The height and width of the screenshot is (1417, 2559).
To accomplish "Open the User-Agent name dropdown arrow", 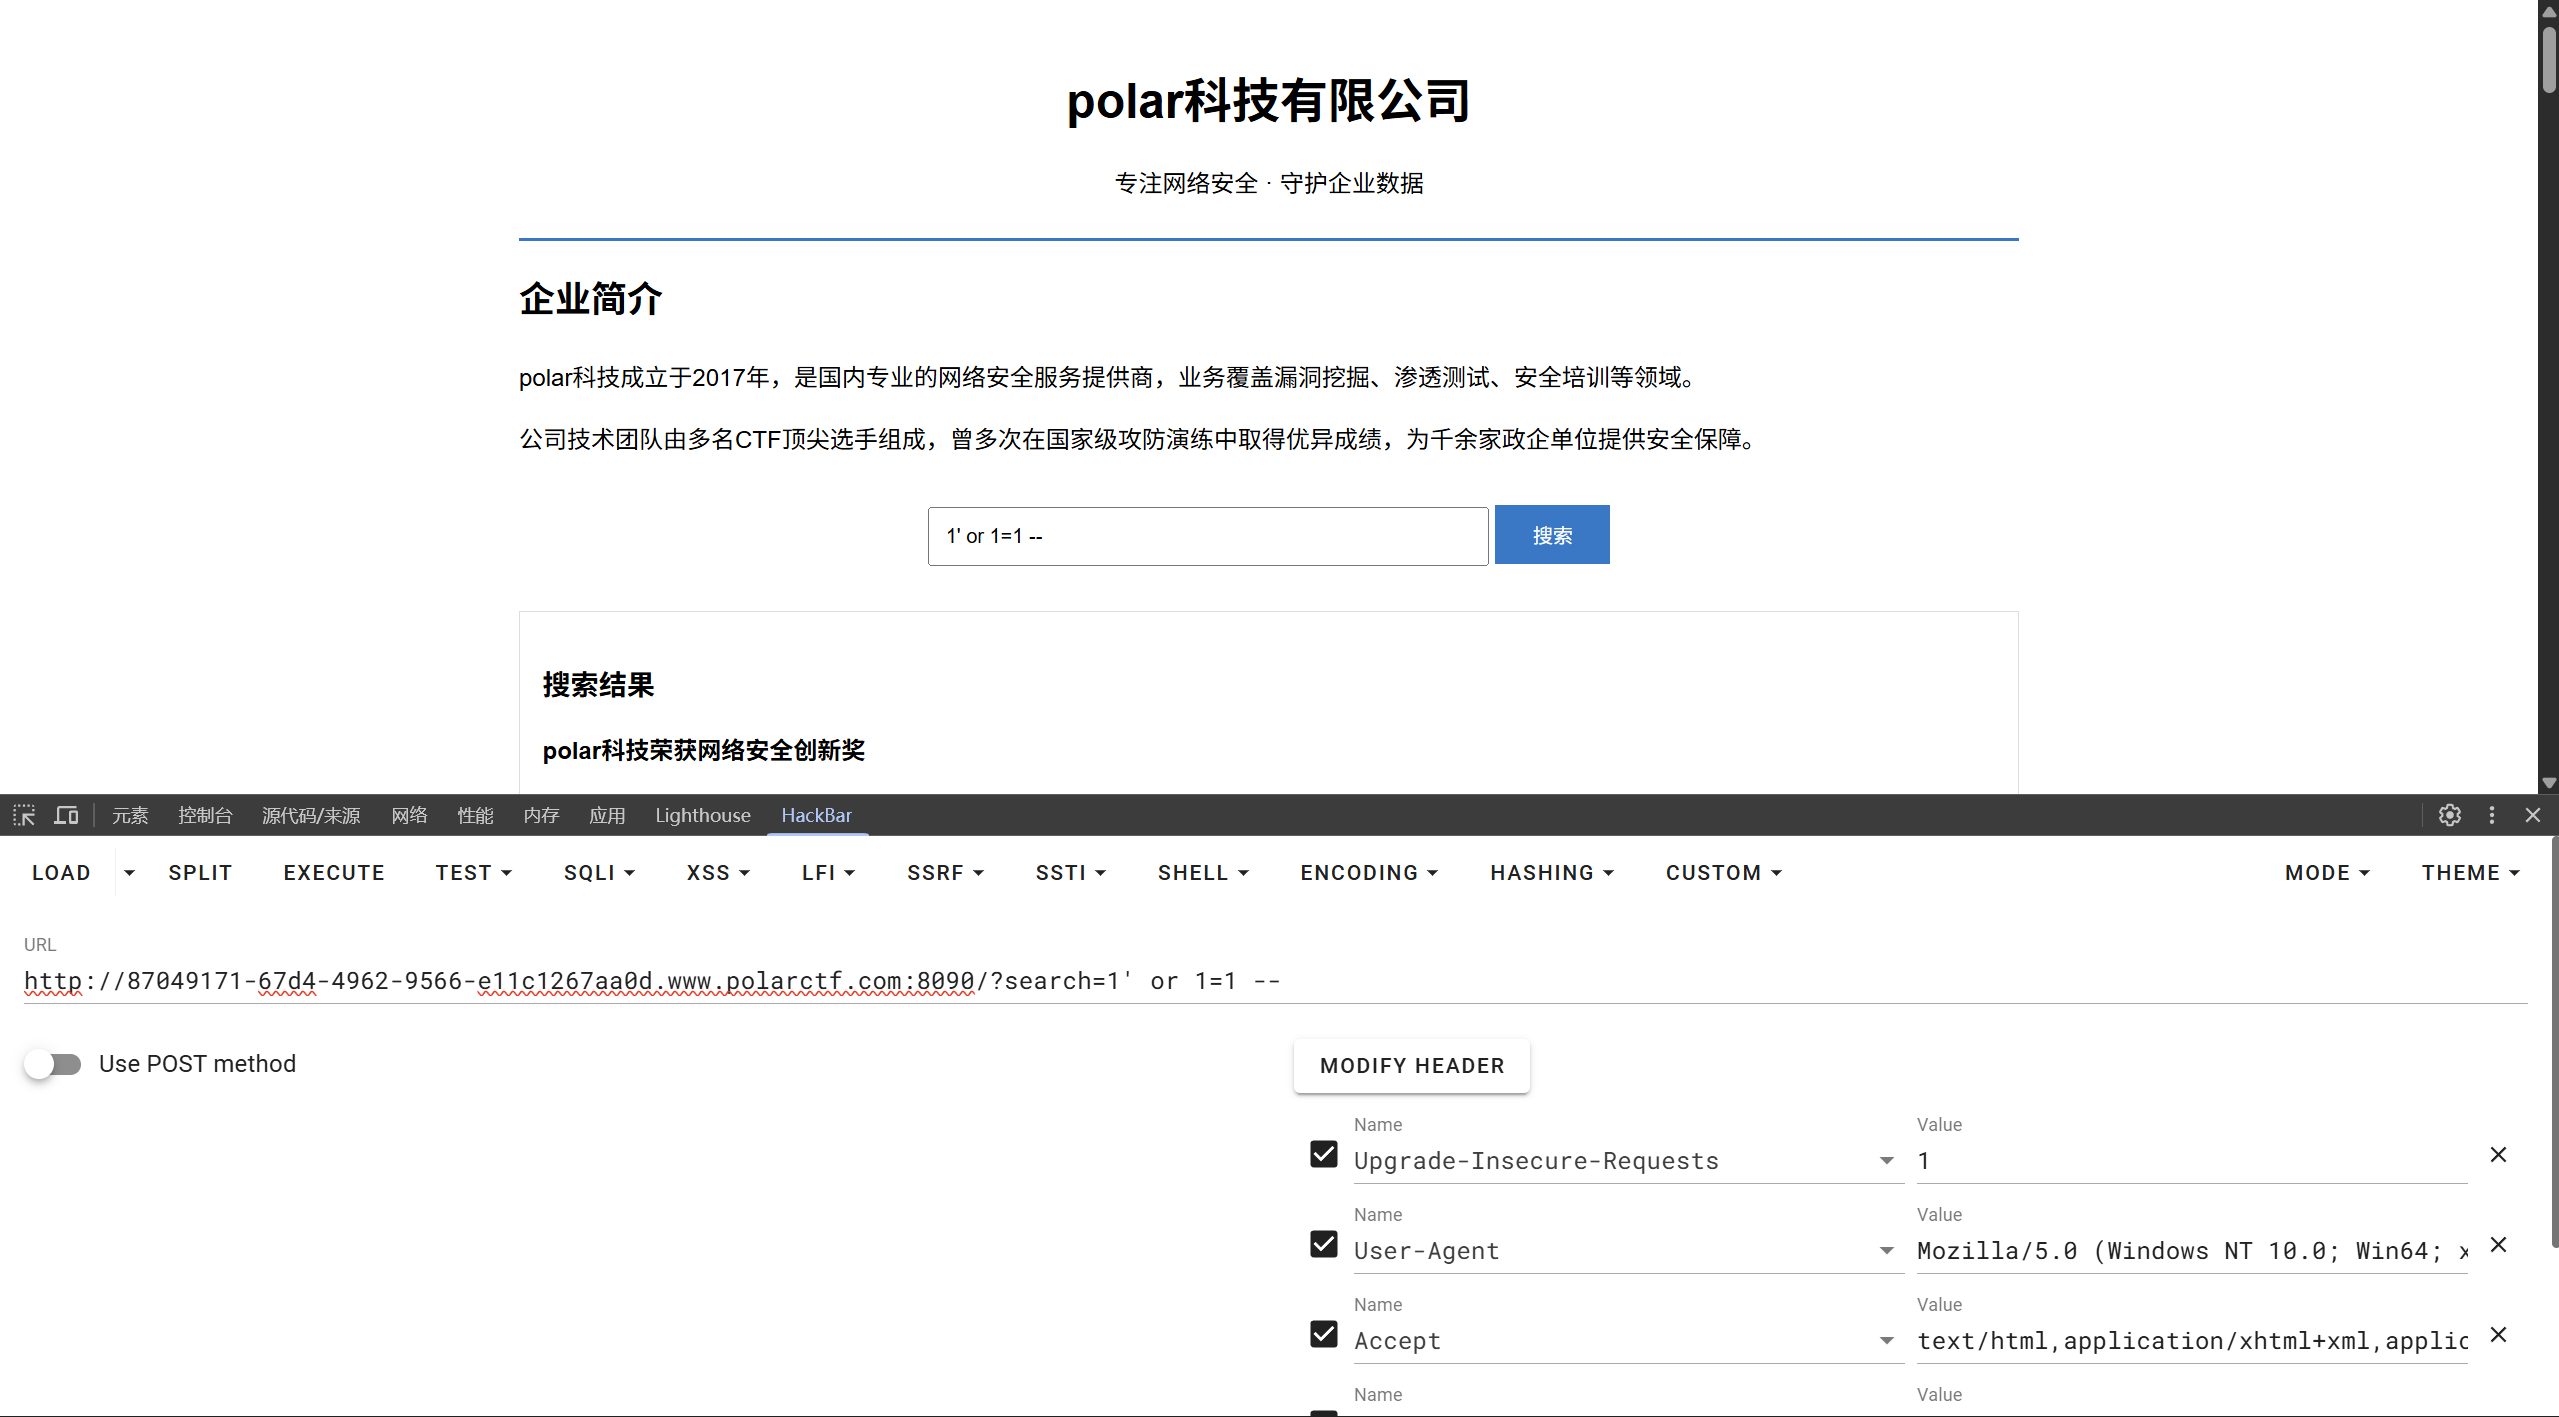I will tap(1886, 1251).
